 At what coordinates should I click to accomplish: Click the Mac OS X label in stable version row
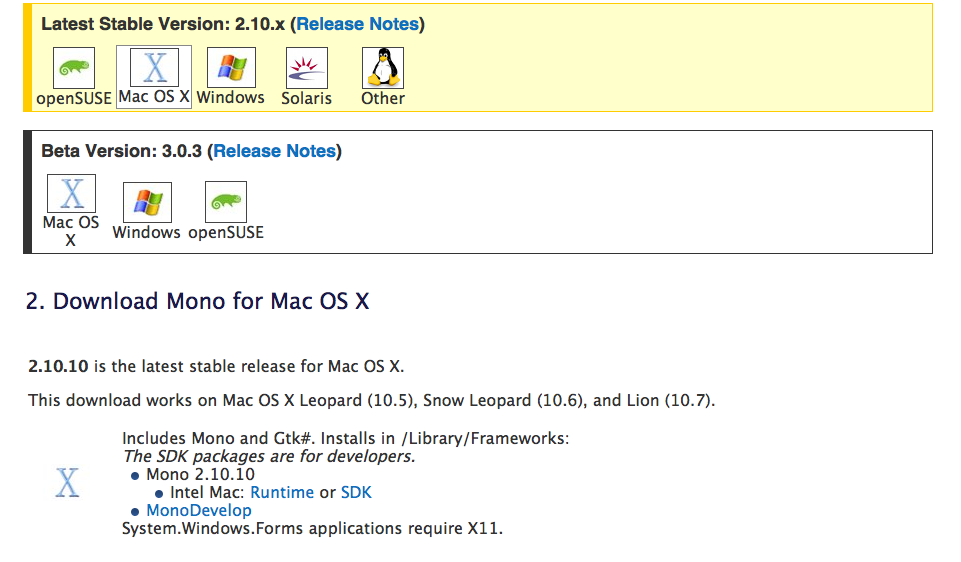click(154, 96)
